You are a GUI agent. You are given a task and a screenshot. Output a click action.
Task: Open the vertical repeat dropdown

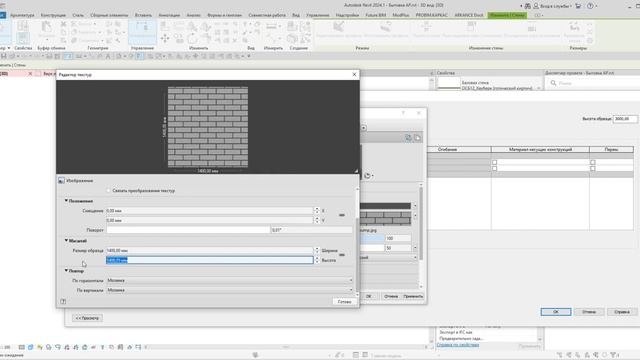tap(229, 290)
